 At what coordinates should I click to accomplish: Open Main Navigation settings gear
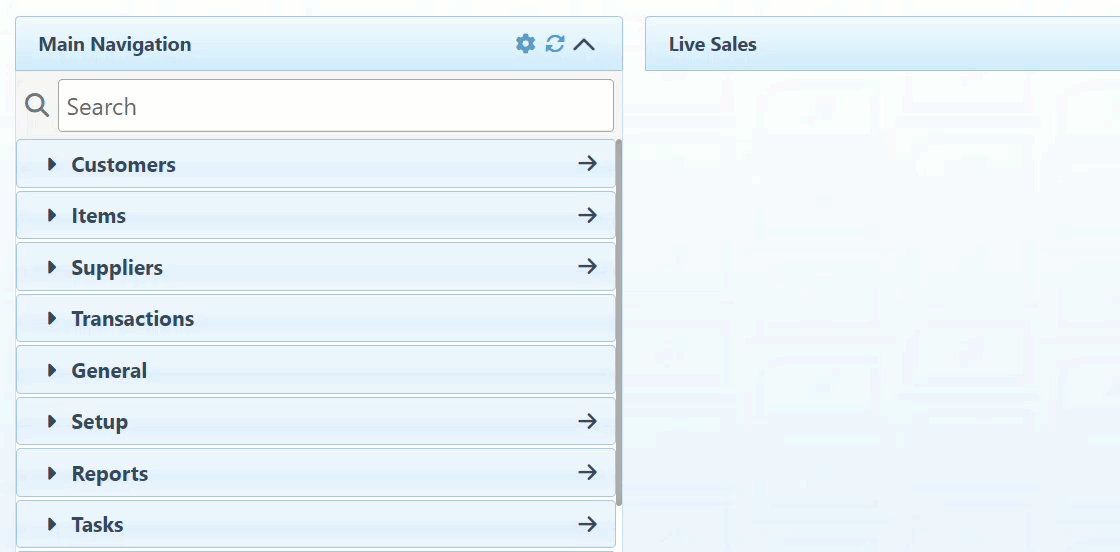click(525, 44)
